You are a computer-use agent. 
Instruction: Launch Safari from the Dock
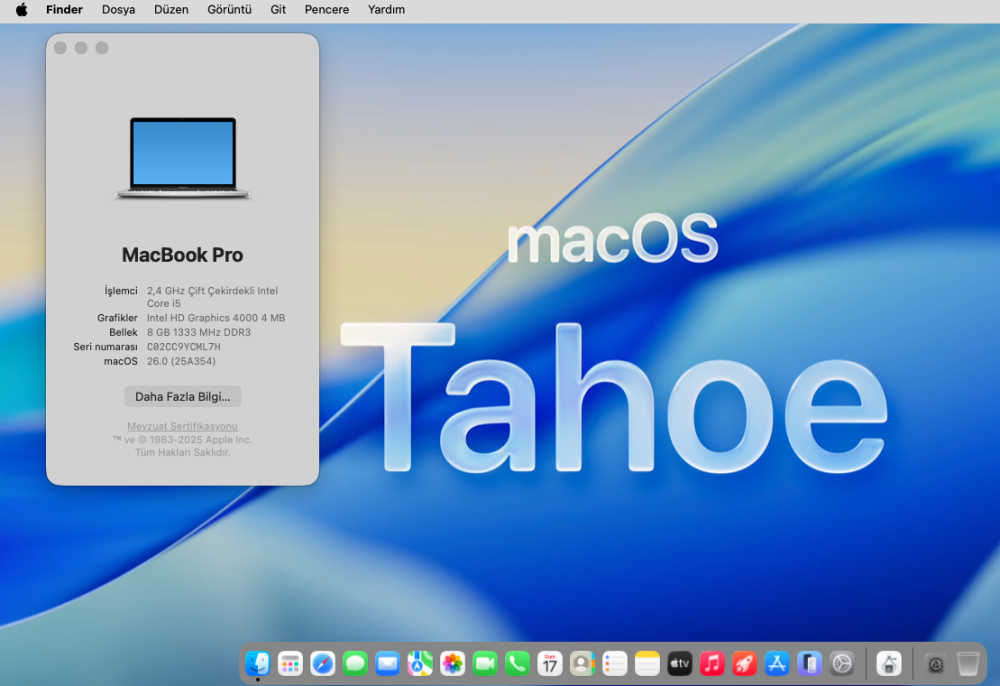pyautogui.click(x=323, y=664)
